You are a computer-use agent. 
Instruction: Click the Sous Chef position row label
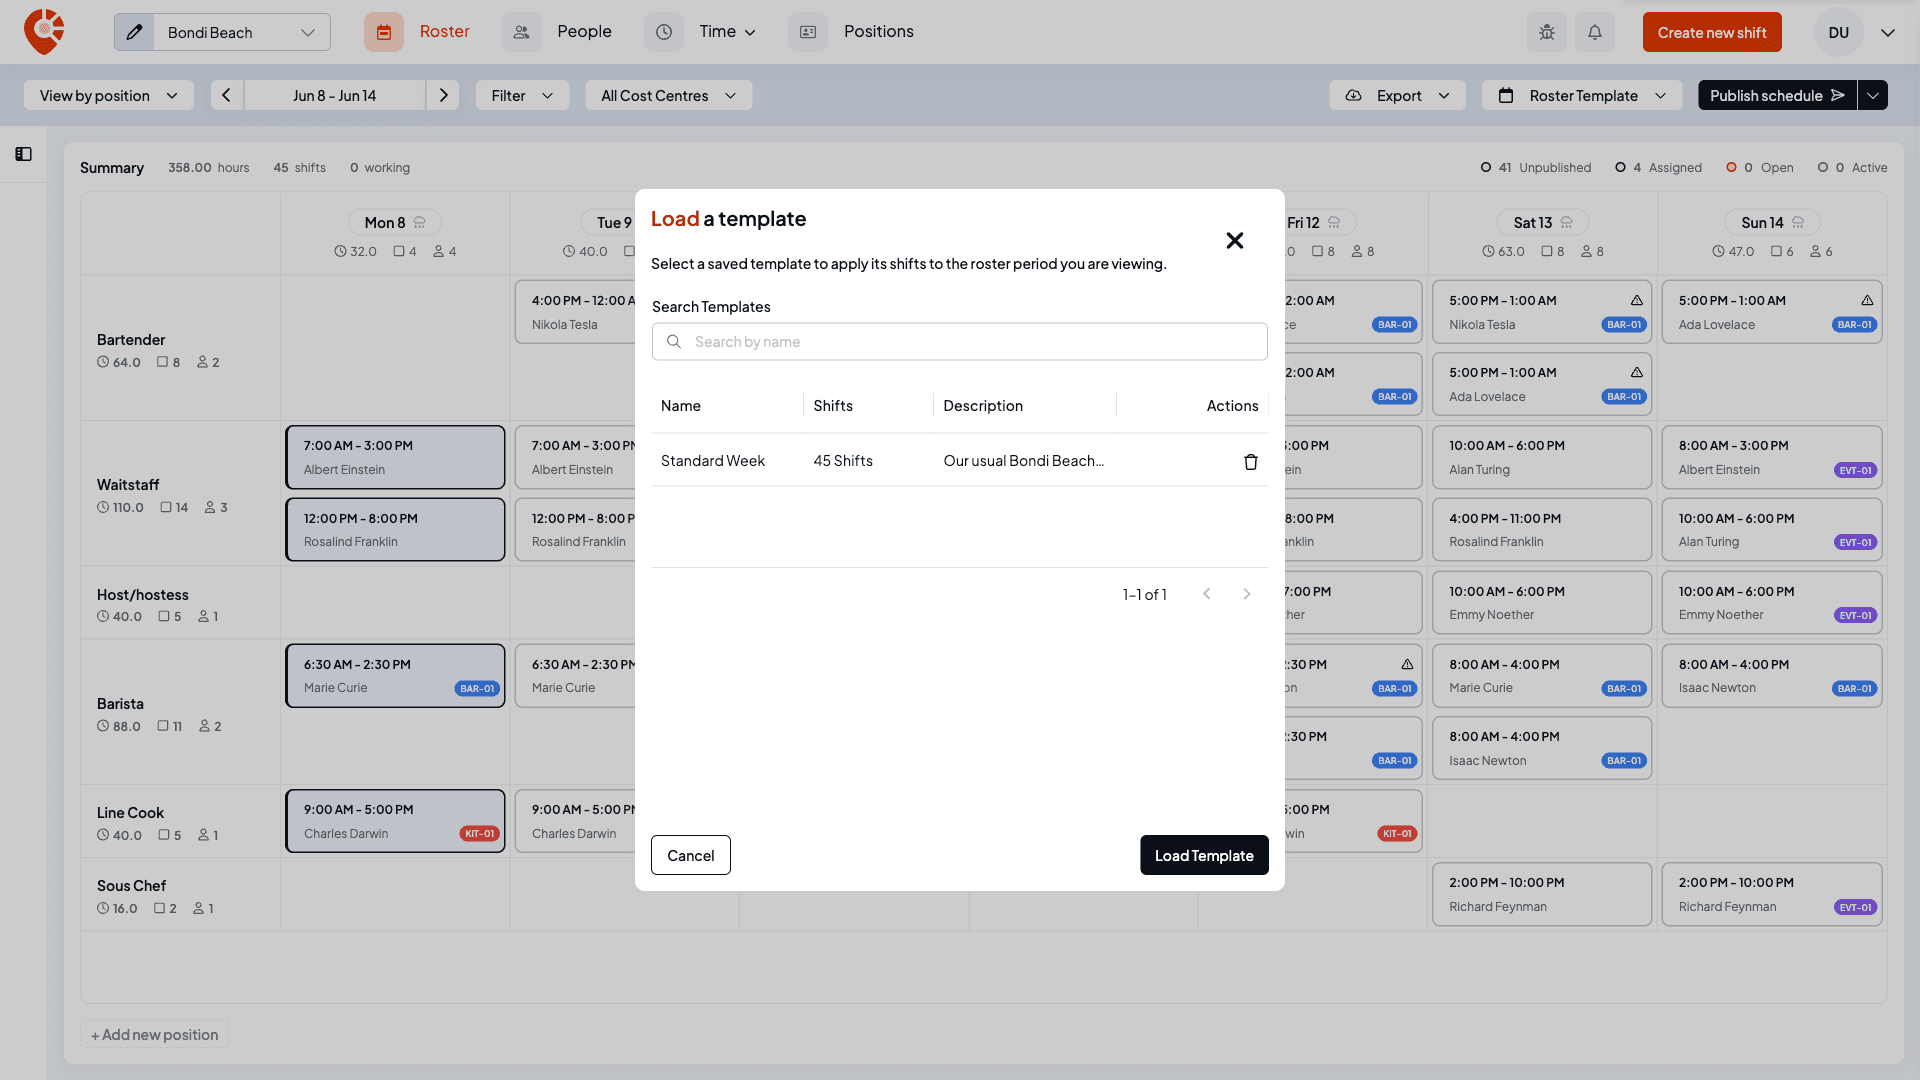click(x=131, y=885)
